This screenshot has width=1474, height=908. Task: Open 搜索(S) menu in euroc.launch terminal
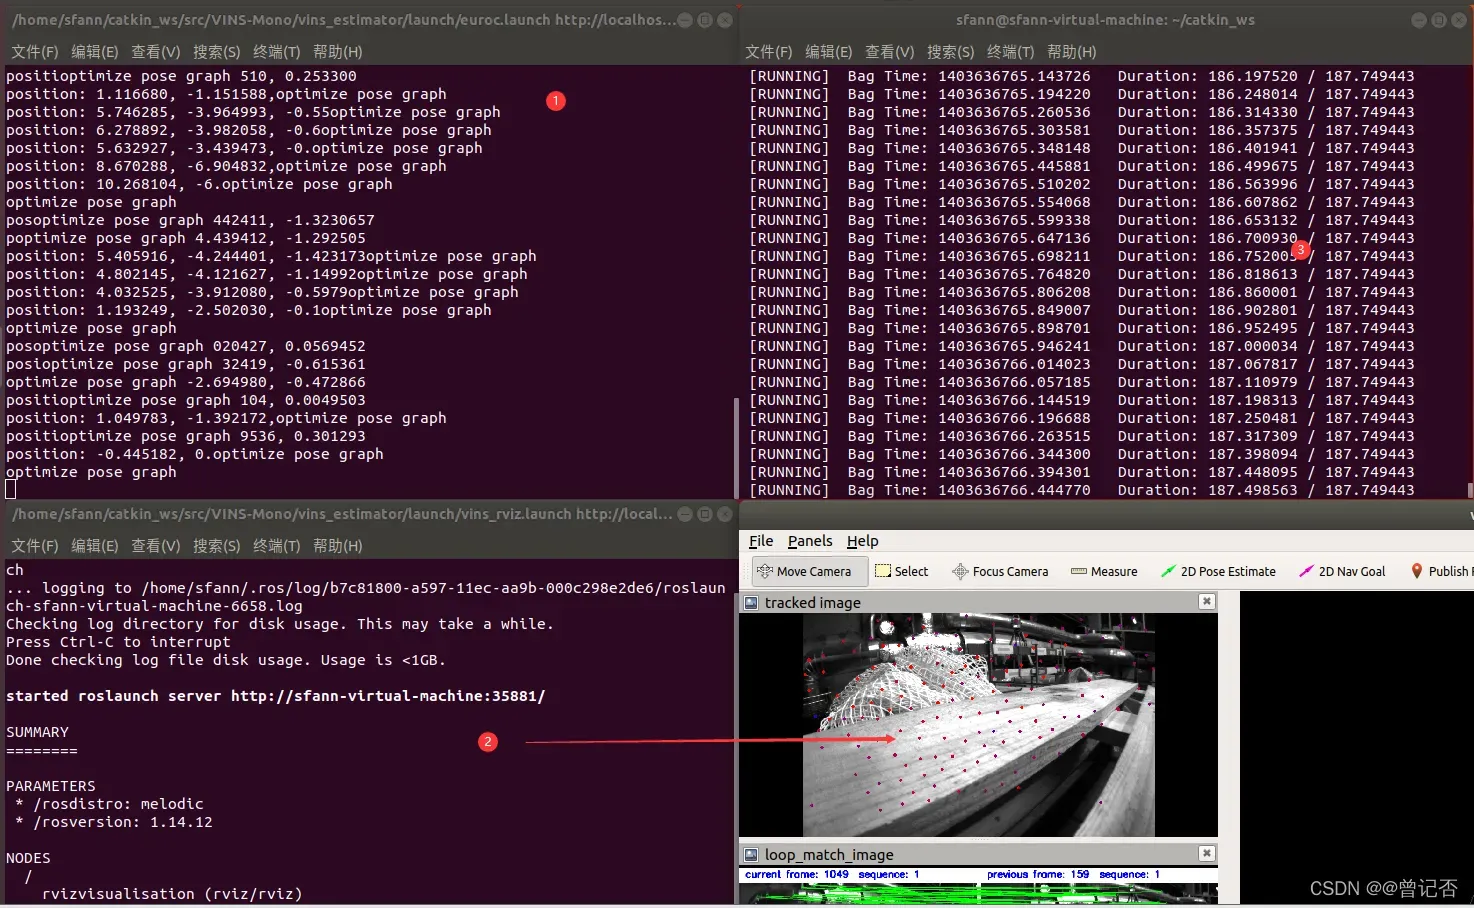click(217, 51)
